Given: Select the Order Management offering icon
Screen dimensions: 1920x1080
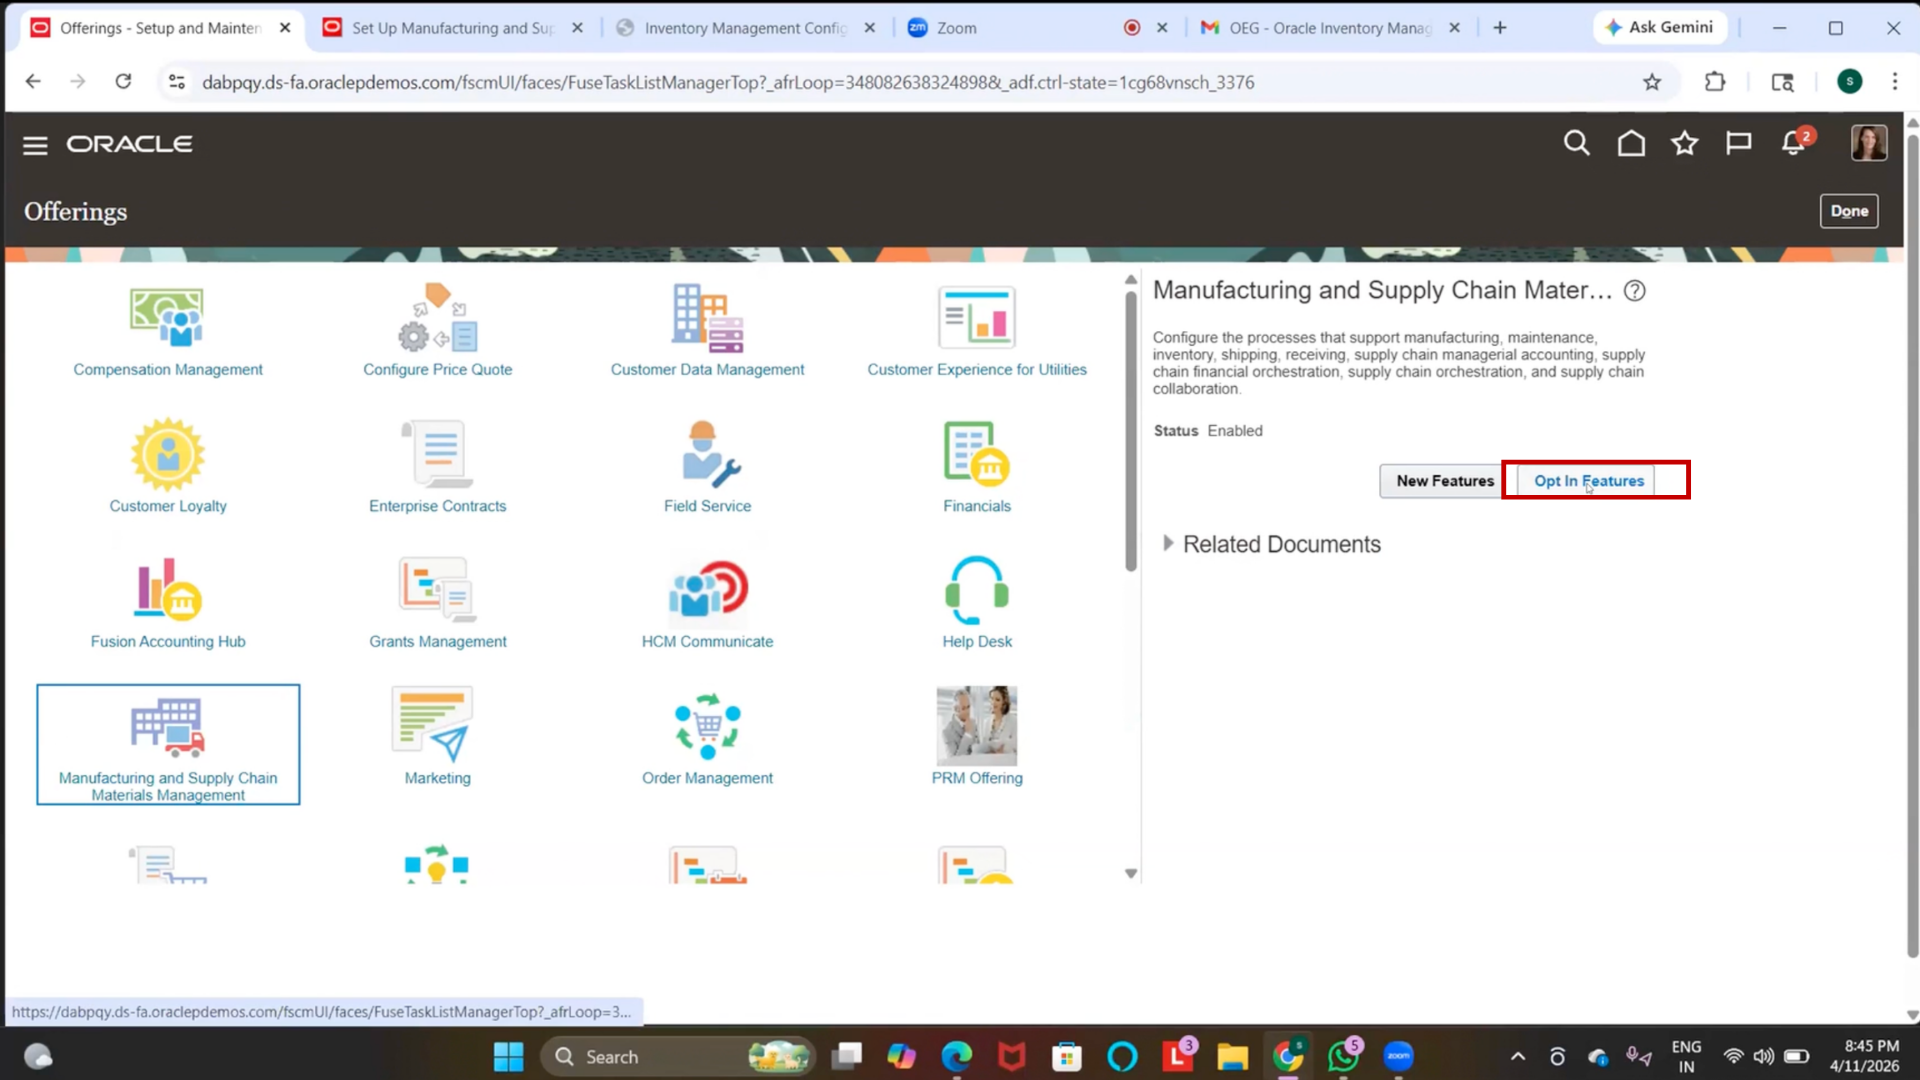Looking at the screenshot, I should pos(707,726).
